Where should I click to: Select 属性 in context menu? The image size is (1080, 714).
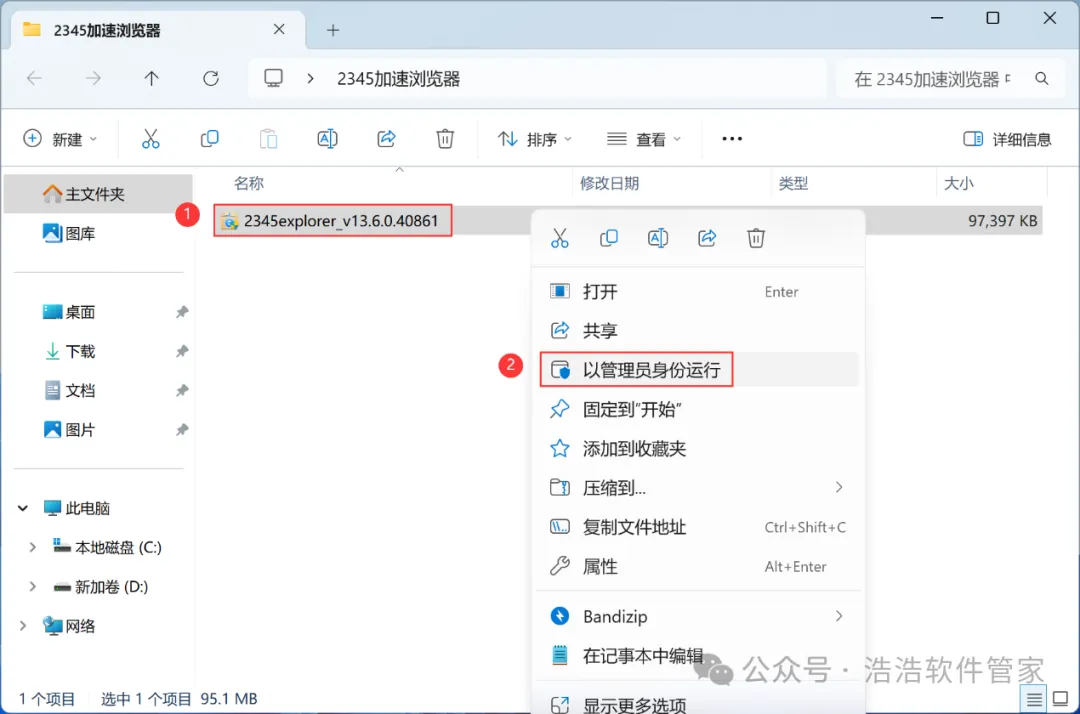699,566
